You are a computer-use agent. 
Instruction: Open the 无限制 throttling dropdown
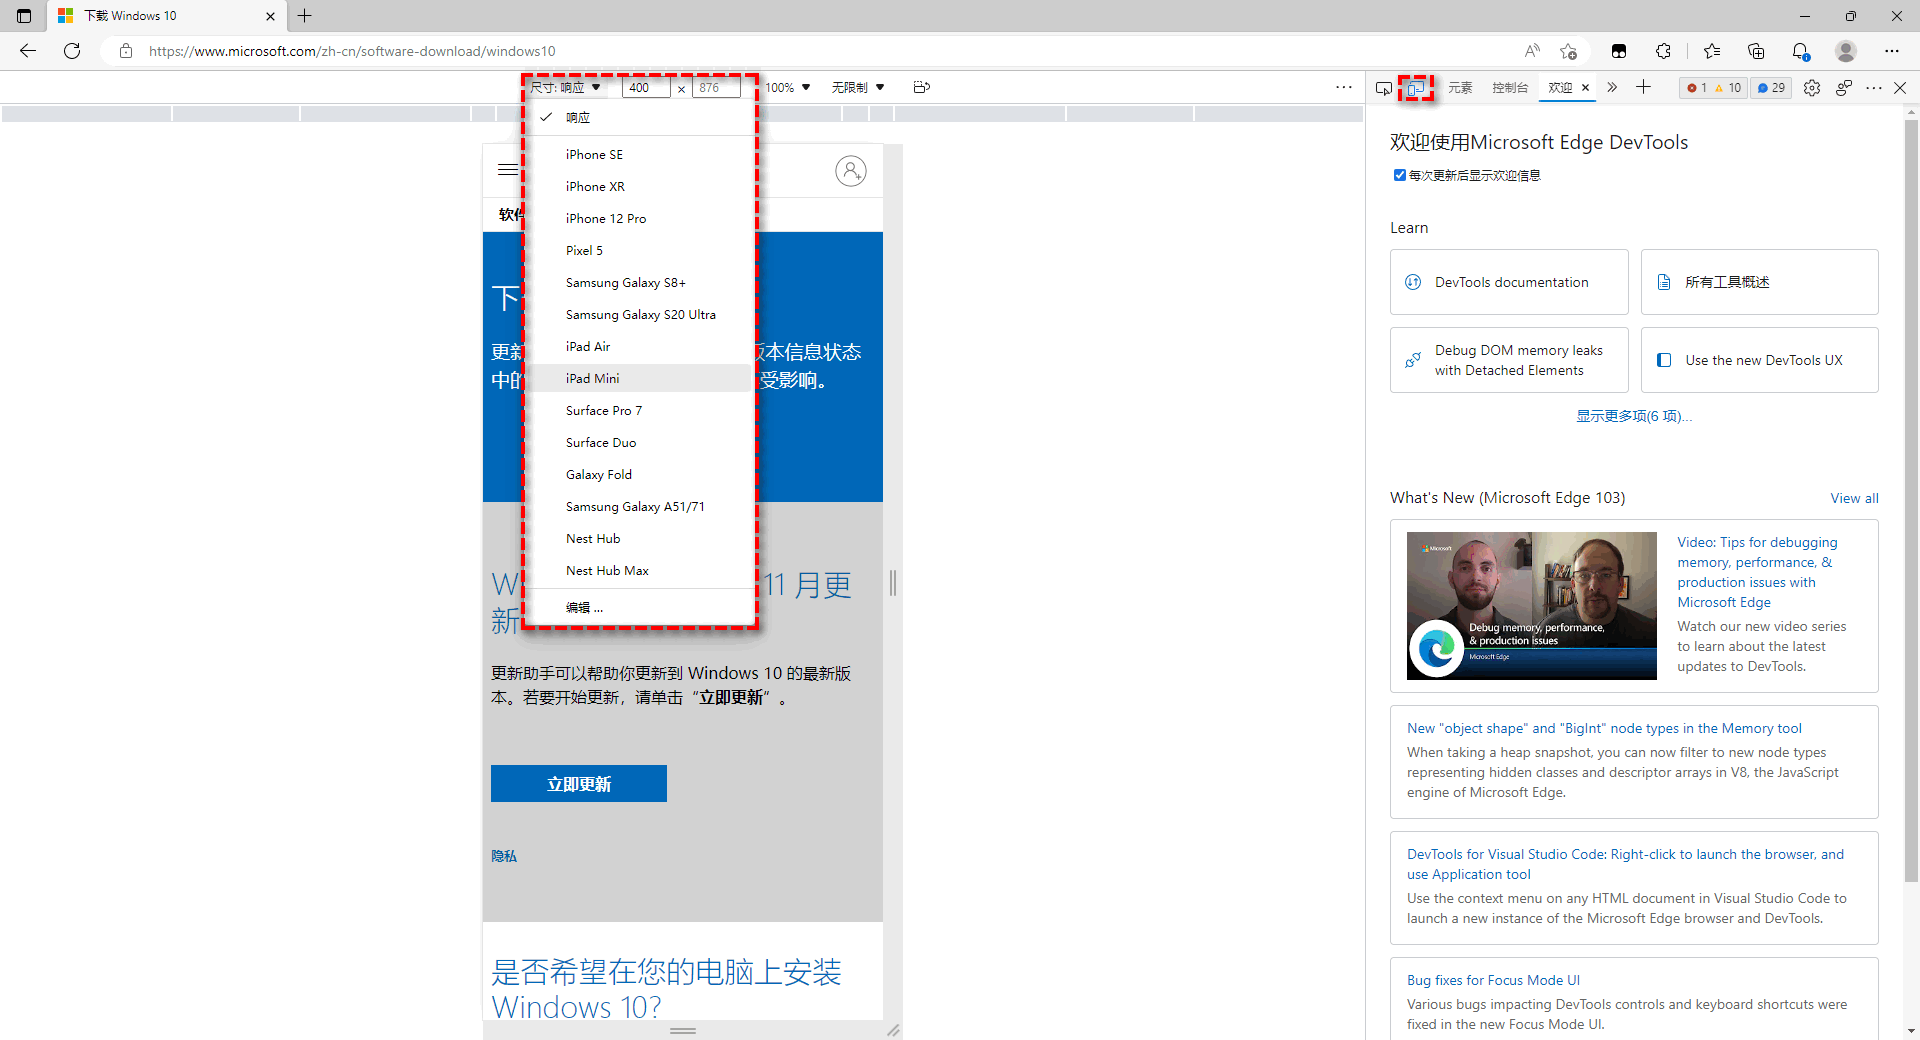click(858, 88)
